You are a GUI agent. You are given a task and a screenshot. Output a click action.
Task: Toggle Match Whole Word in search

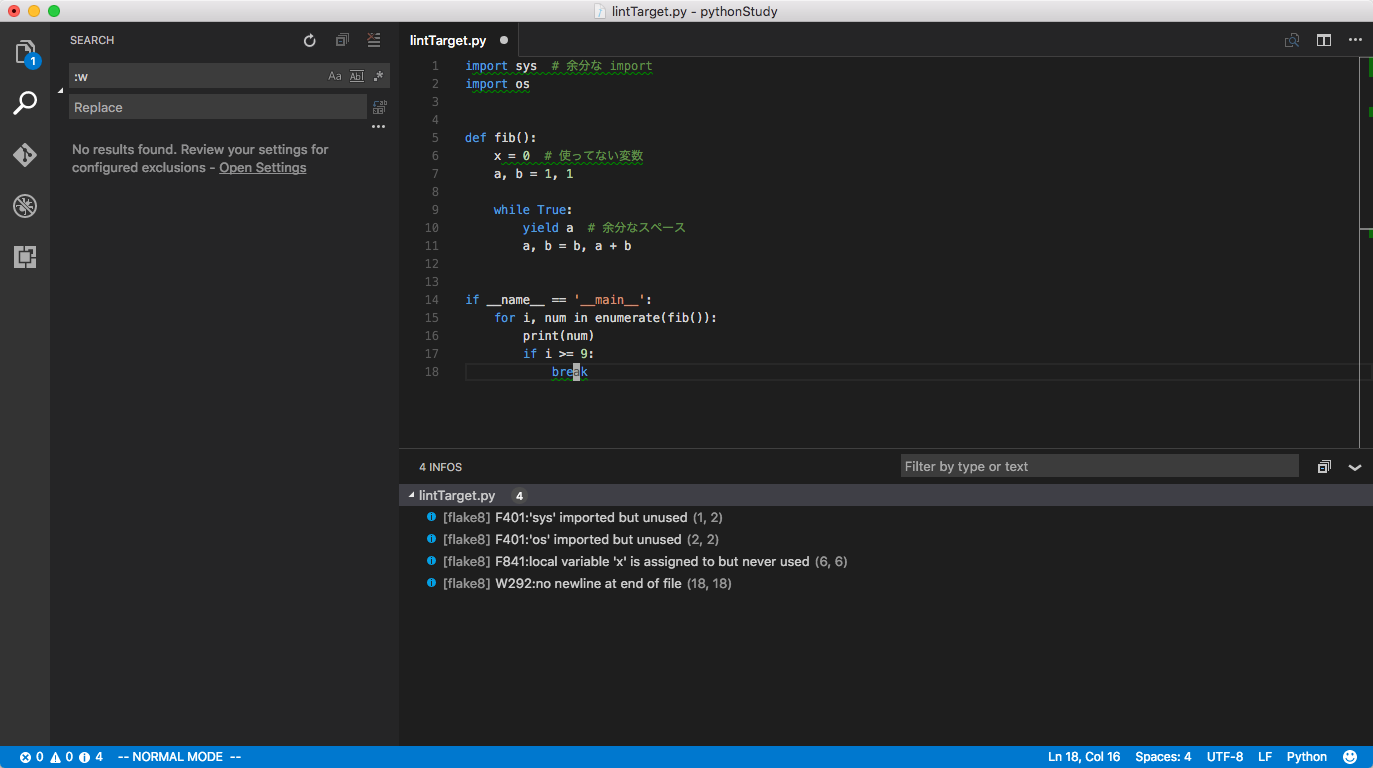tap(356, 75)
